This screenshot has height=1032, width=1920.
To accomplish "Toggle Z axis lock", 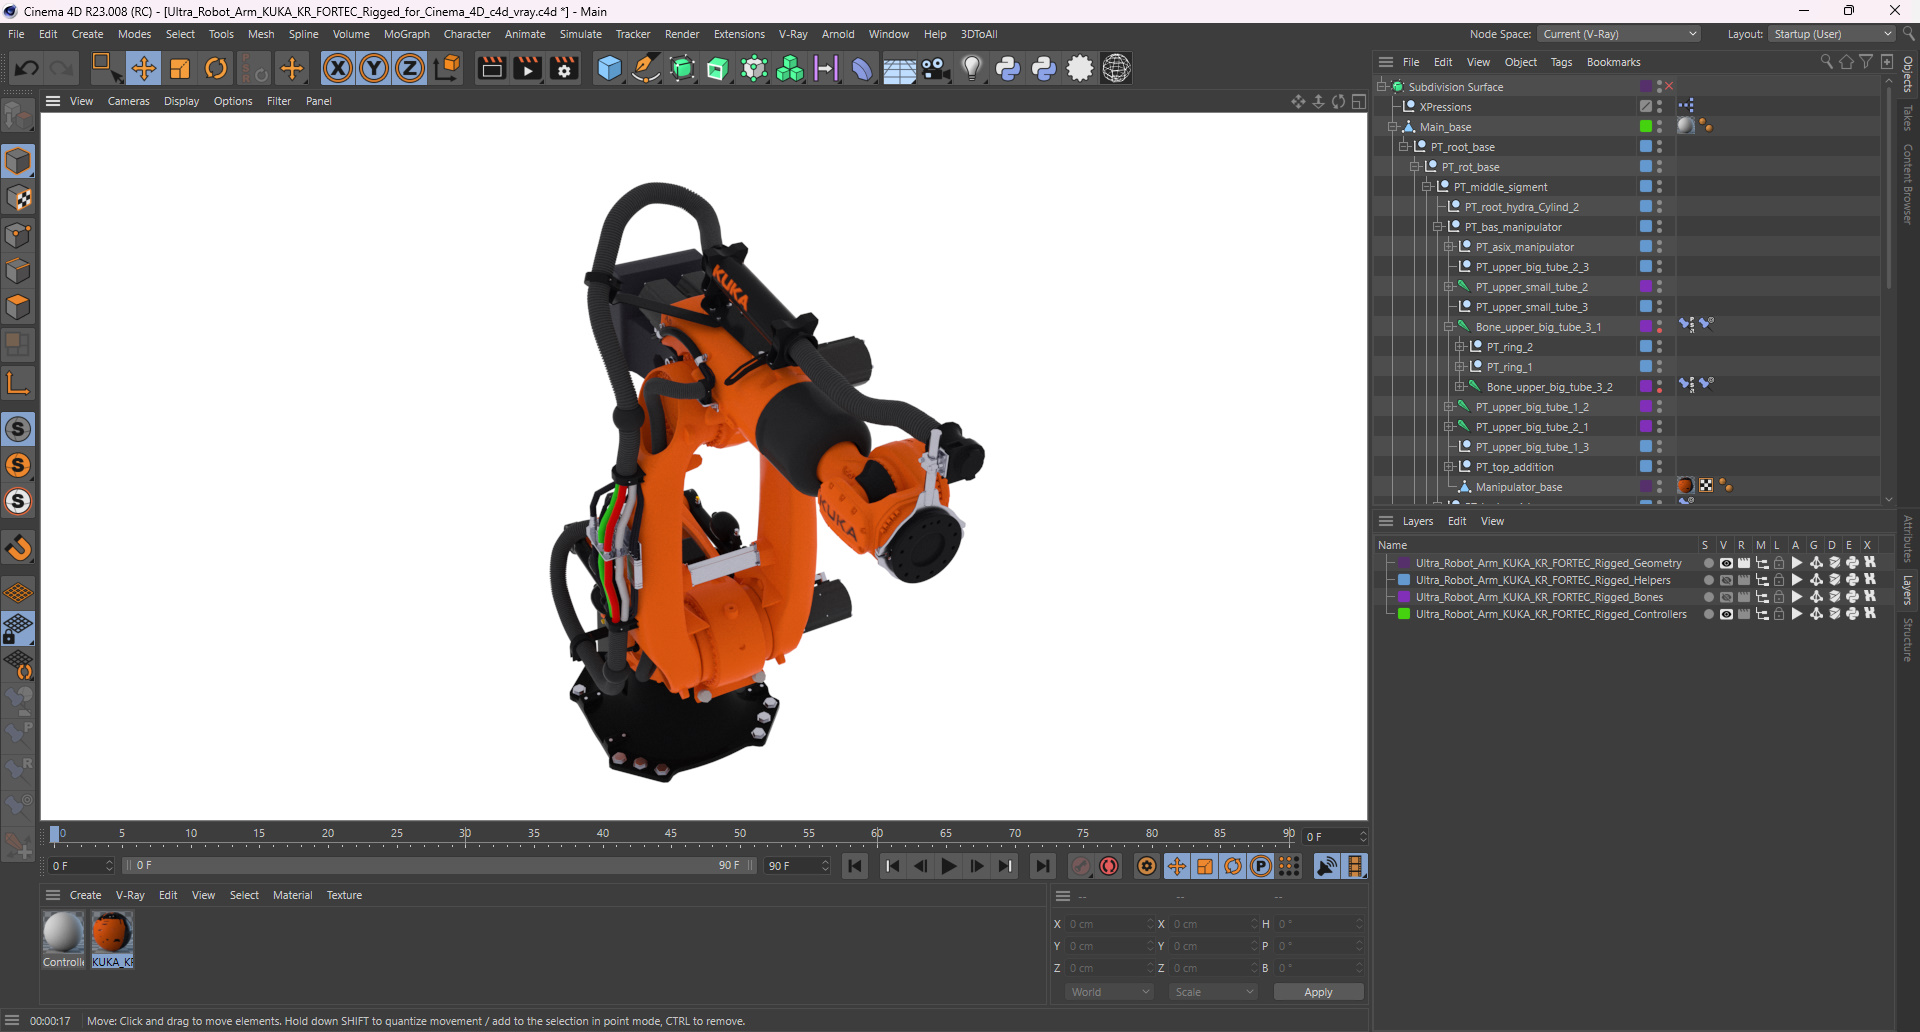I will click(x=410, y=68).
